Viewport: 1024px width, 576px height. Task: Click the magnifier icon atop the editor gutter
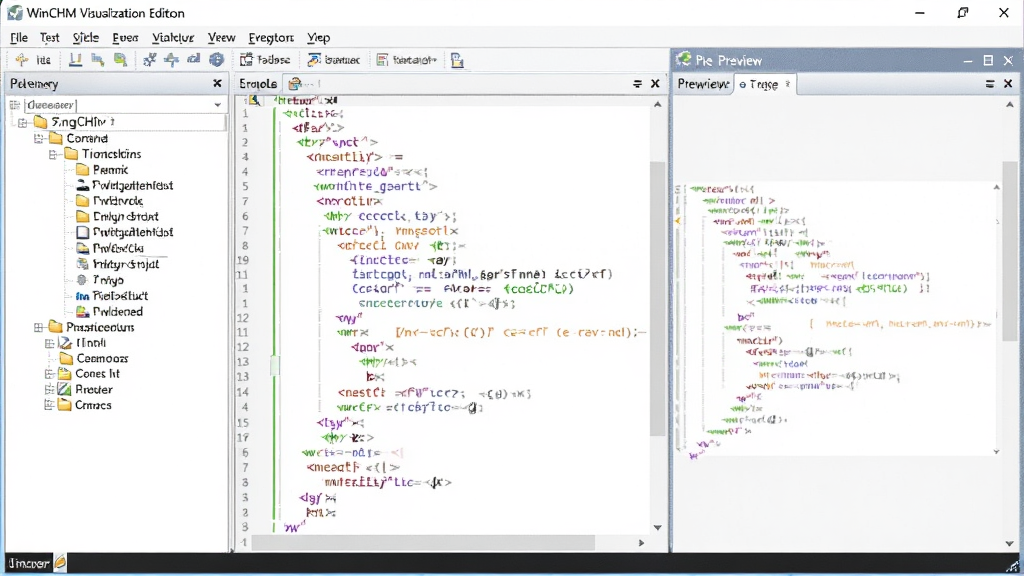coord(255,100)
